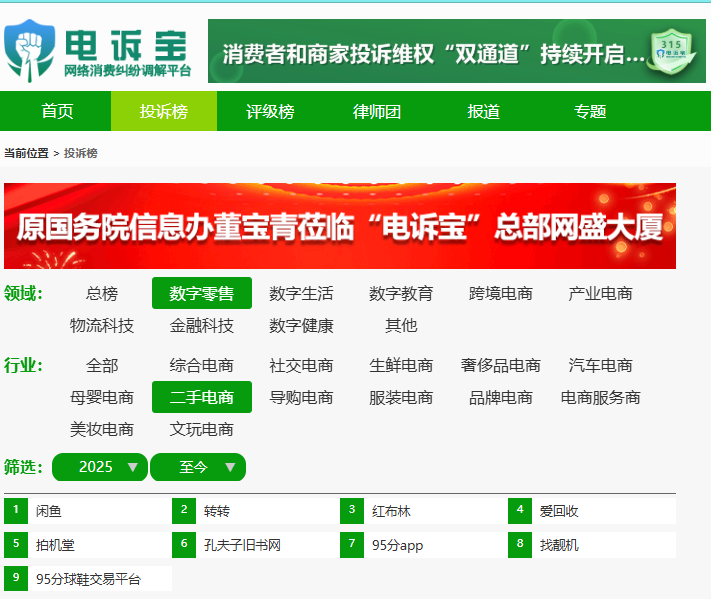711x599 pixels.
Task: Choose 二手电商 industry filter
Action: coord(202,397)
